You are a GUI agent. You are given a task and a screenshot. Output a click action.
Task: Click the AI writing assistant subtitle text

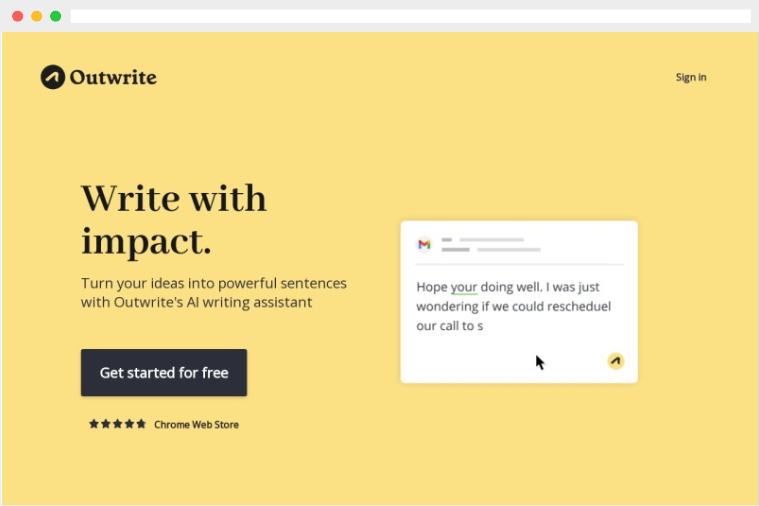(x=213, y=292)
